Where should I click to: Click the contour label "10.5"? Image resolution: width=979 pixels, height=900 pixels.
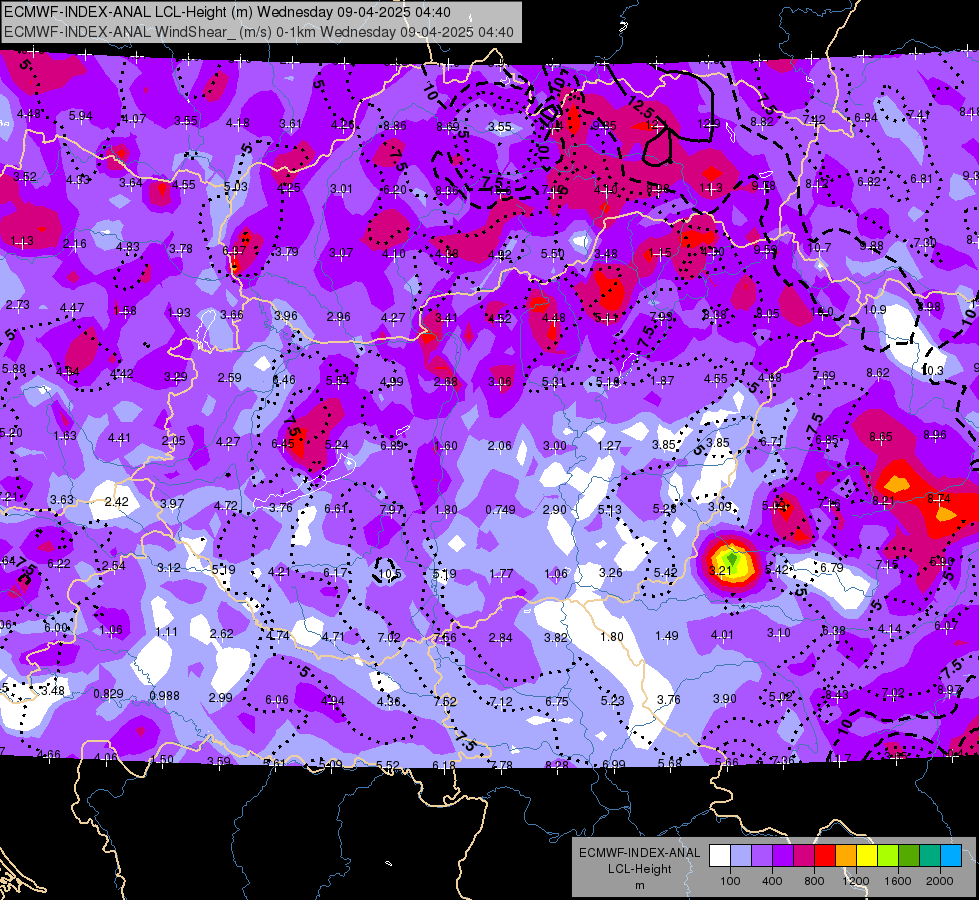(390, 573)
